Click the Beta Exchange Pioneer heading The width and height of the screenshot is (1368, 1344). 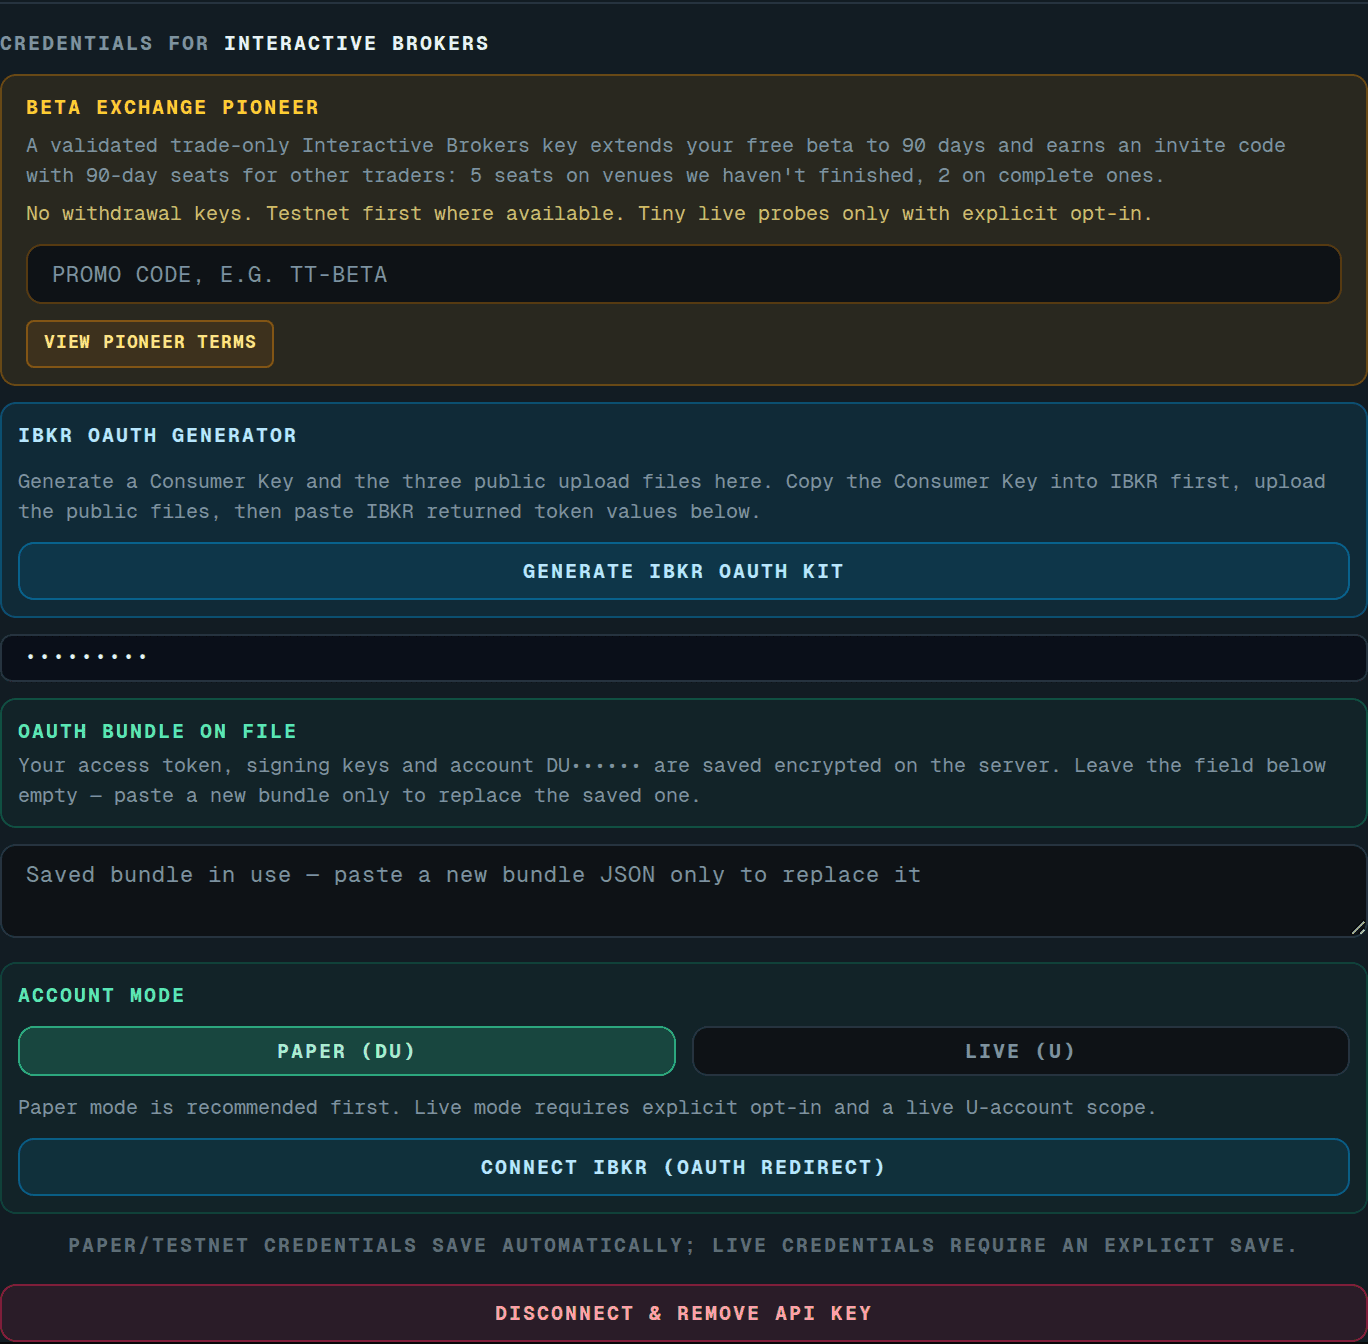(x=172, y=107)
